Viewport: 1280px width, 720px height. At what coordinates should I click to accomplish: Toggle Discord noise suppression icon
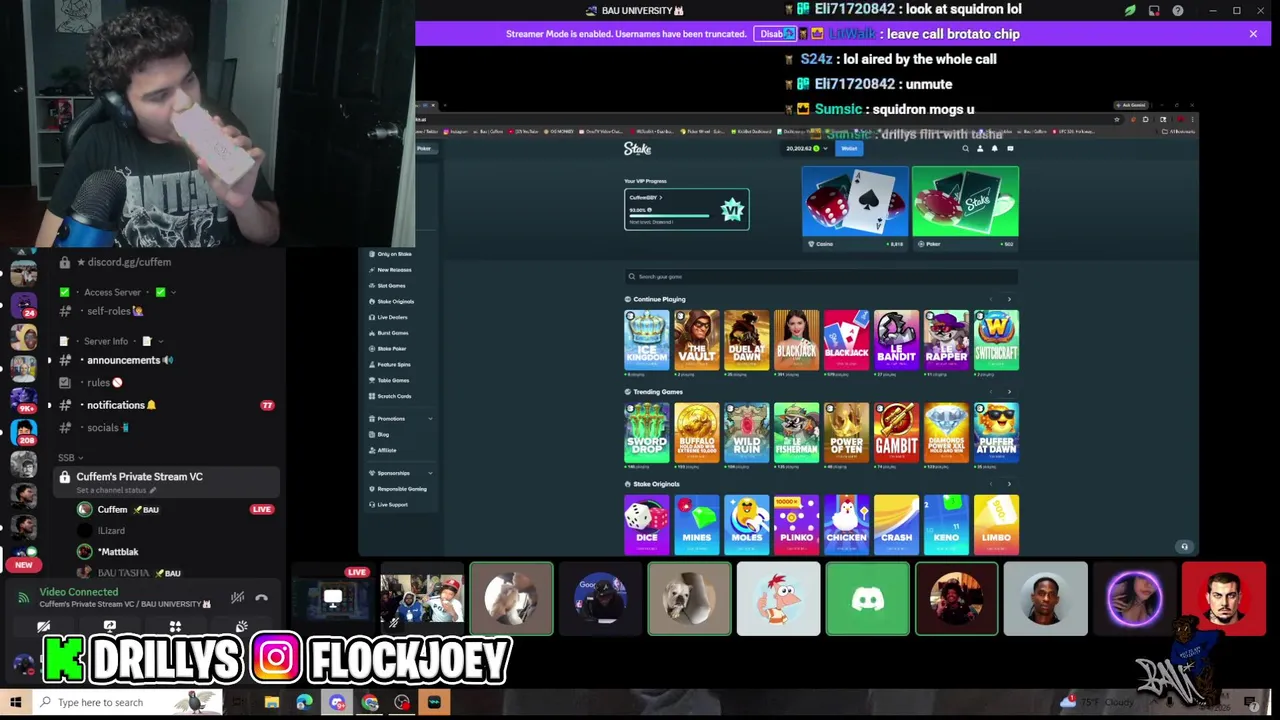point(237,598)
